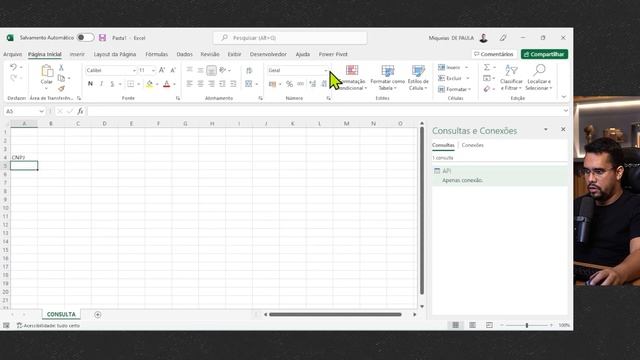Click the Accounting number format icon
This screenshot has height=360, width=640.
coord(273,84)
